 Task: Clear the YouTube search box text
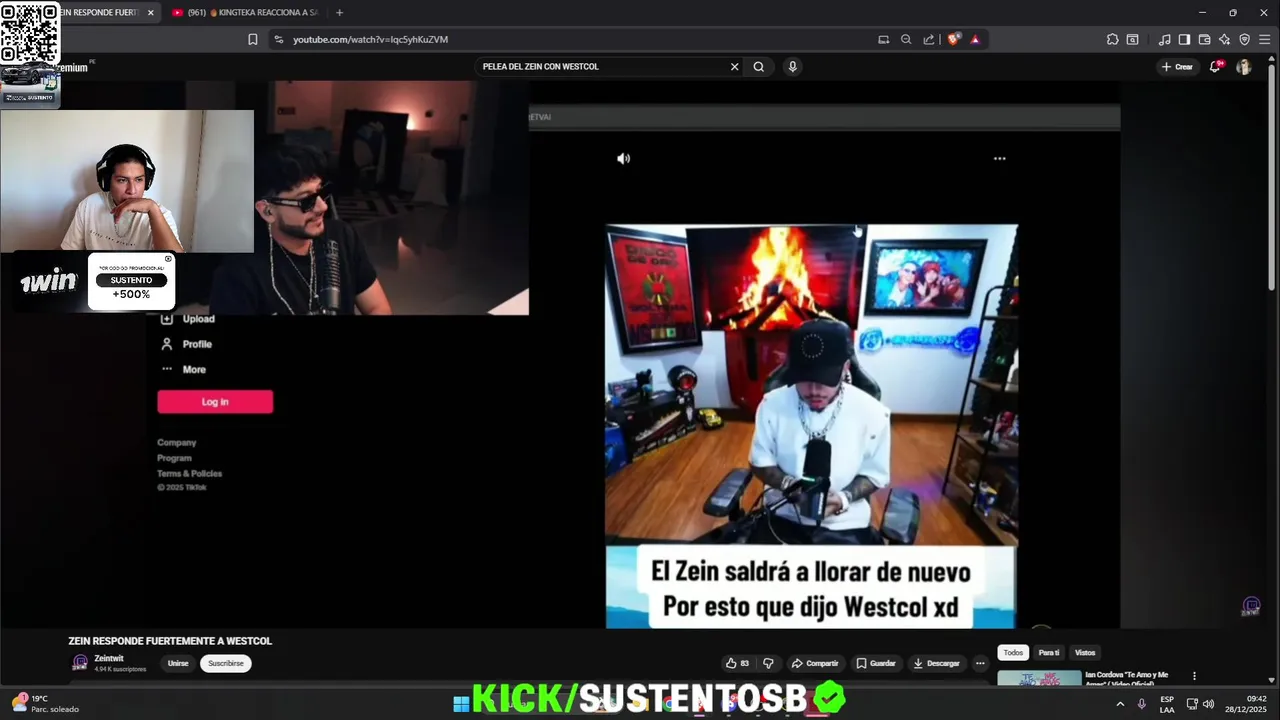(x=734, y=67)
